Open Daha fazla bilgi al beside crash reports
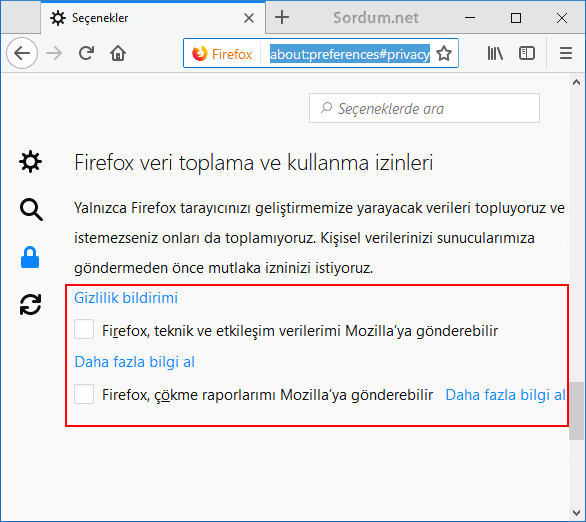586x522 pixels. (x=505, y=395)
